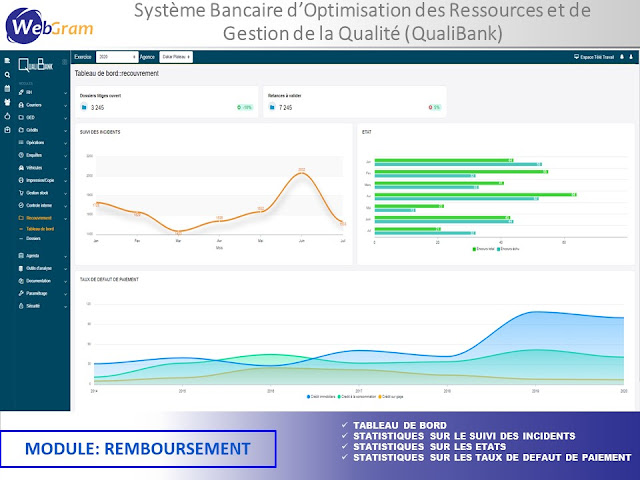Expand the Outils d'analyse chevron
The image size is (640, 480).
[x=65, y=269]
